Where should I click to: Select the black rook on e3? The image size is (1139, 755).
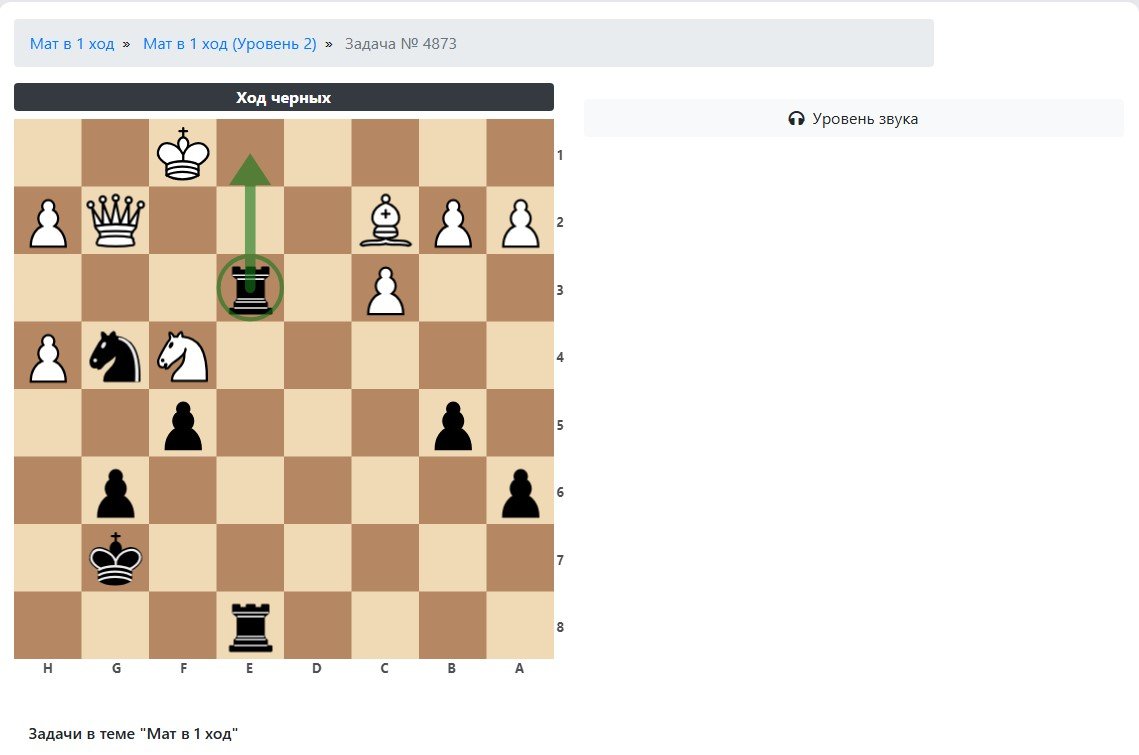coord(250,289)
